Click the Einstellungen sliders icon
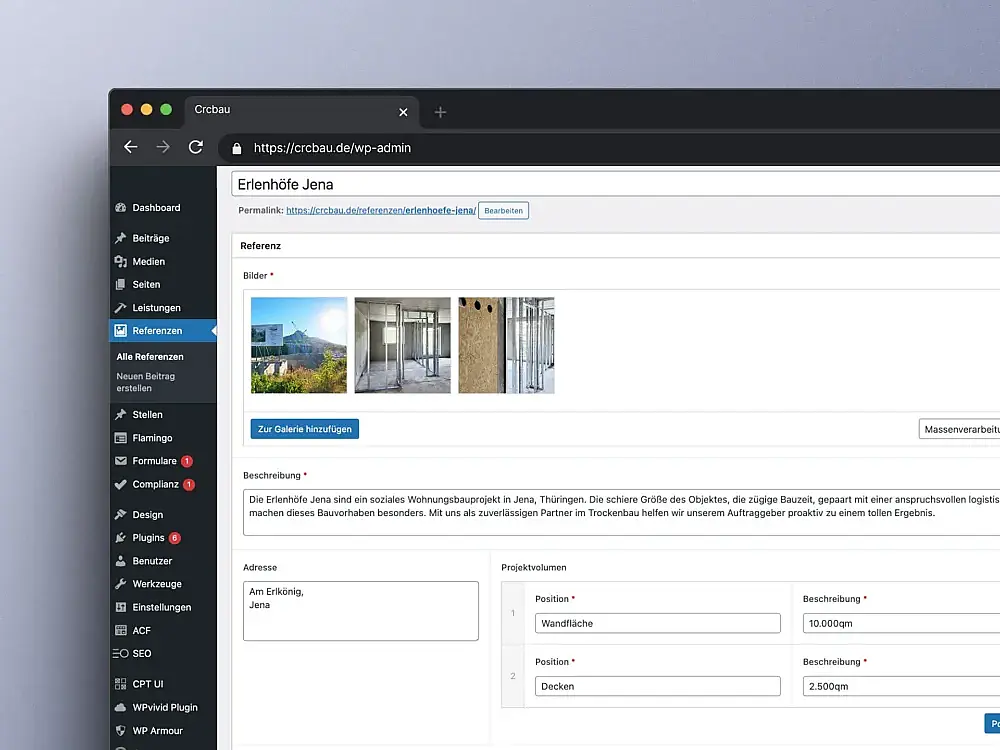Screen dimensions: 1000x750 [121, 607]
